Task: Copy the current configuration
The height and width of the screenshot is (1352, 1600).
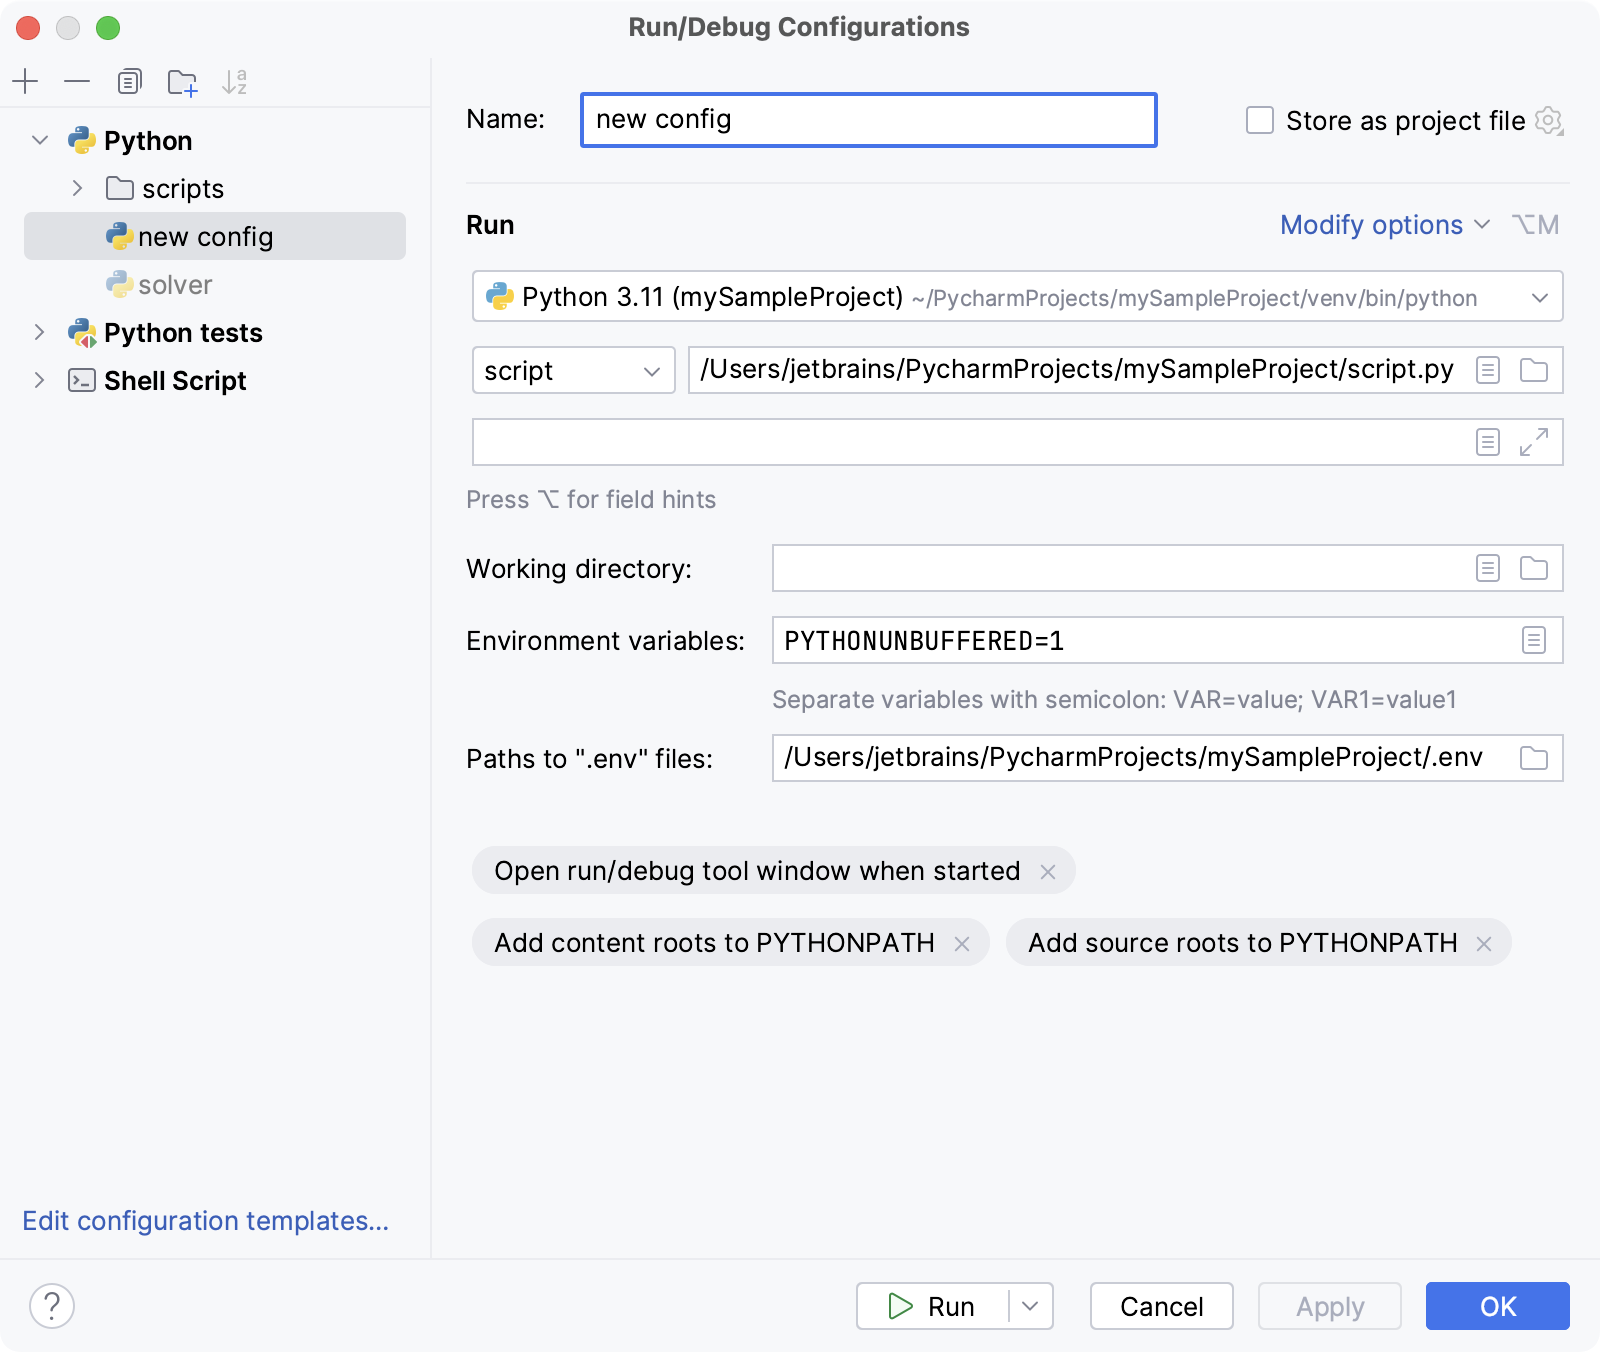Action: (128, 81)
